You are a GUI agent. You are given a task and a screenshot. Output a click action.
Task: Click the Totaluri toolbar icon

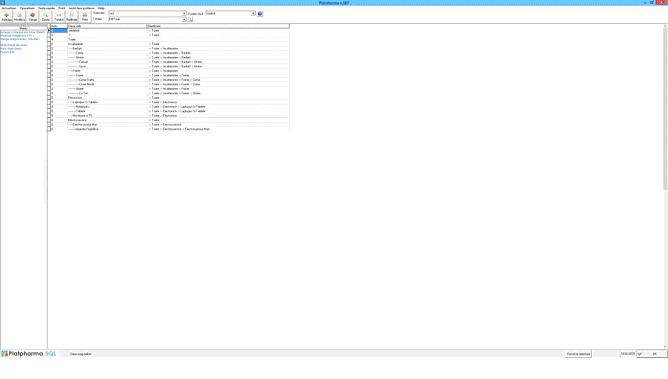[x=59, y=17]
